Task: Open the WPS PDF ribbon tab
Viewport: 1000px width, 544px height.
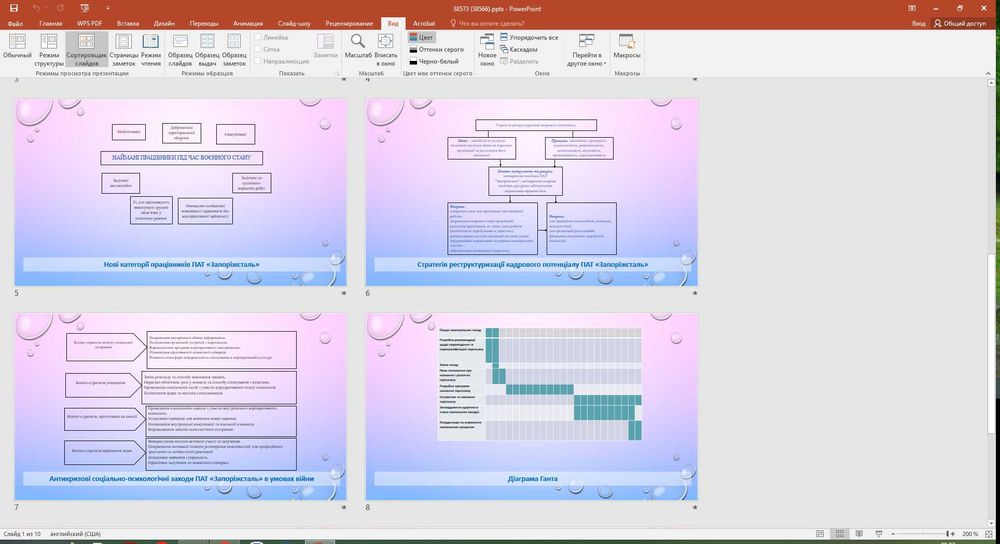Action: click(x=89, y=24)
